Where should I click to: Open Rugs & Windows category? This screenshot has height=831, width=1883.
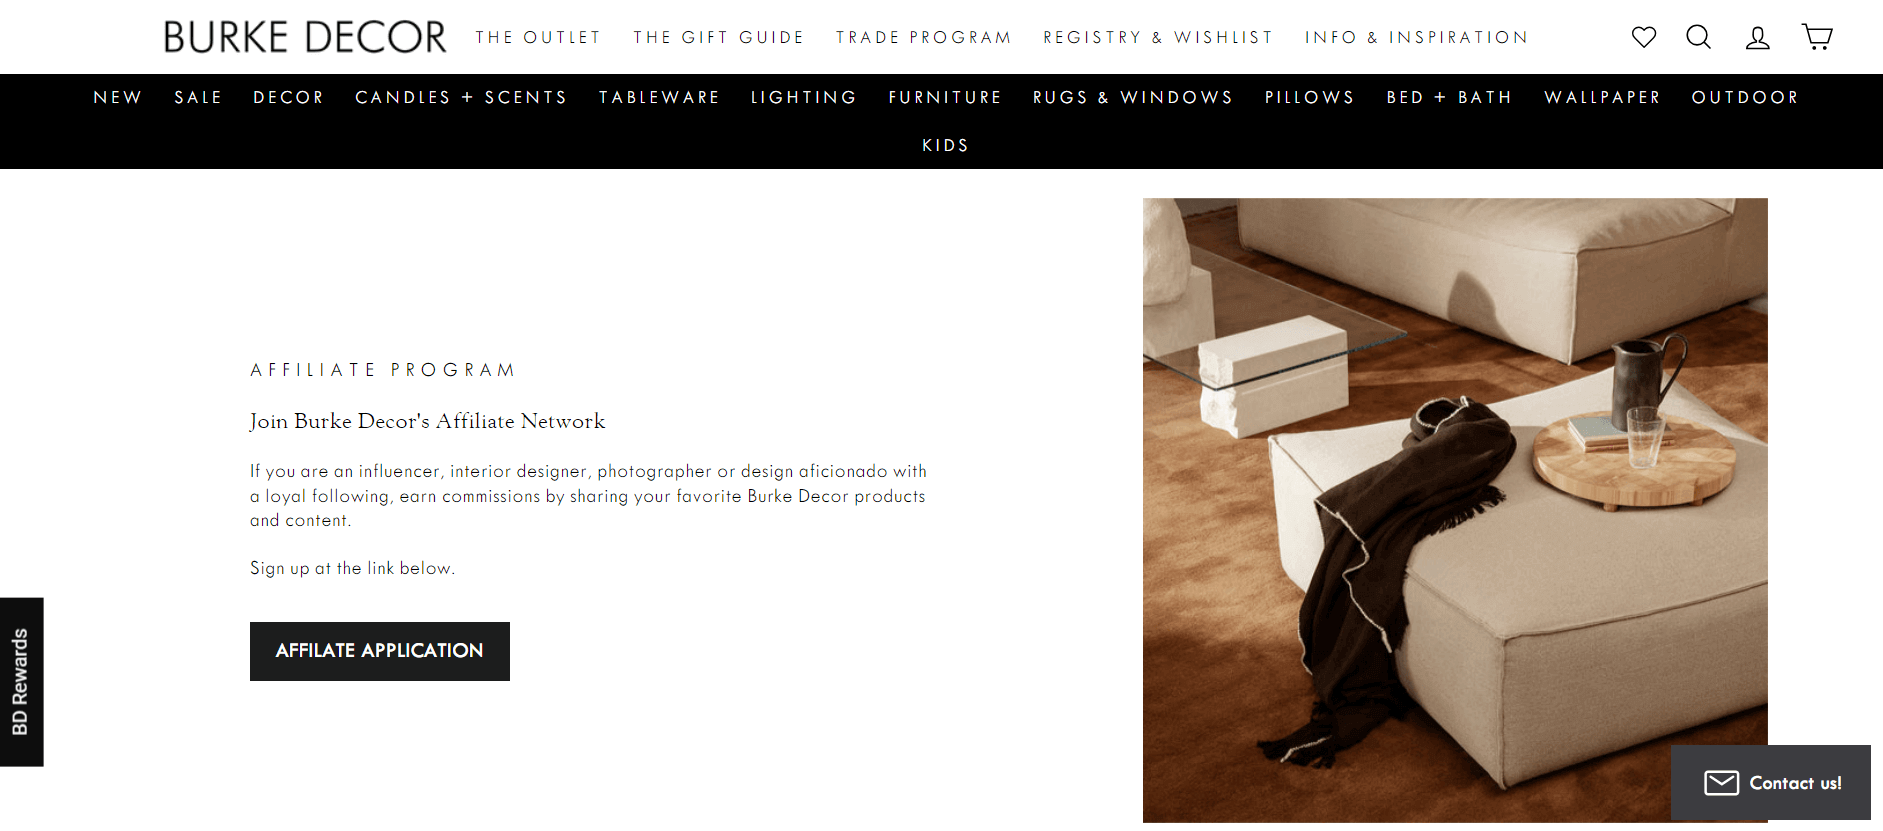[1133, 97]
